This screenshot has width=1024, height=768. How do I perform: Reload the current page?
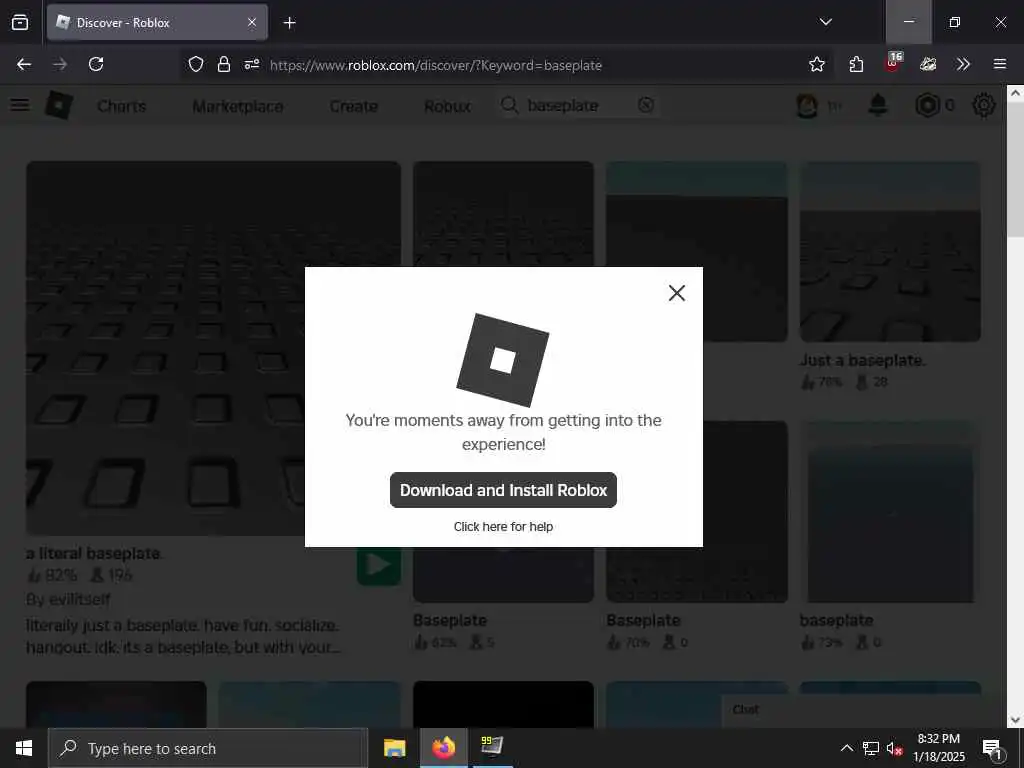point(96,64)
